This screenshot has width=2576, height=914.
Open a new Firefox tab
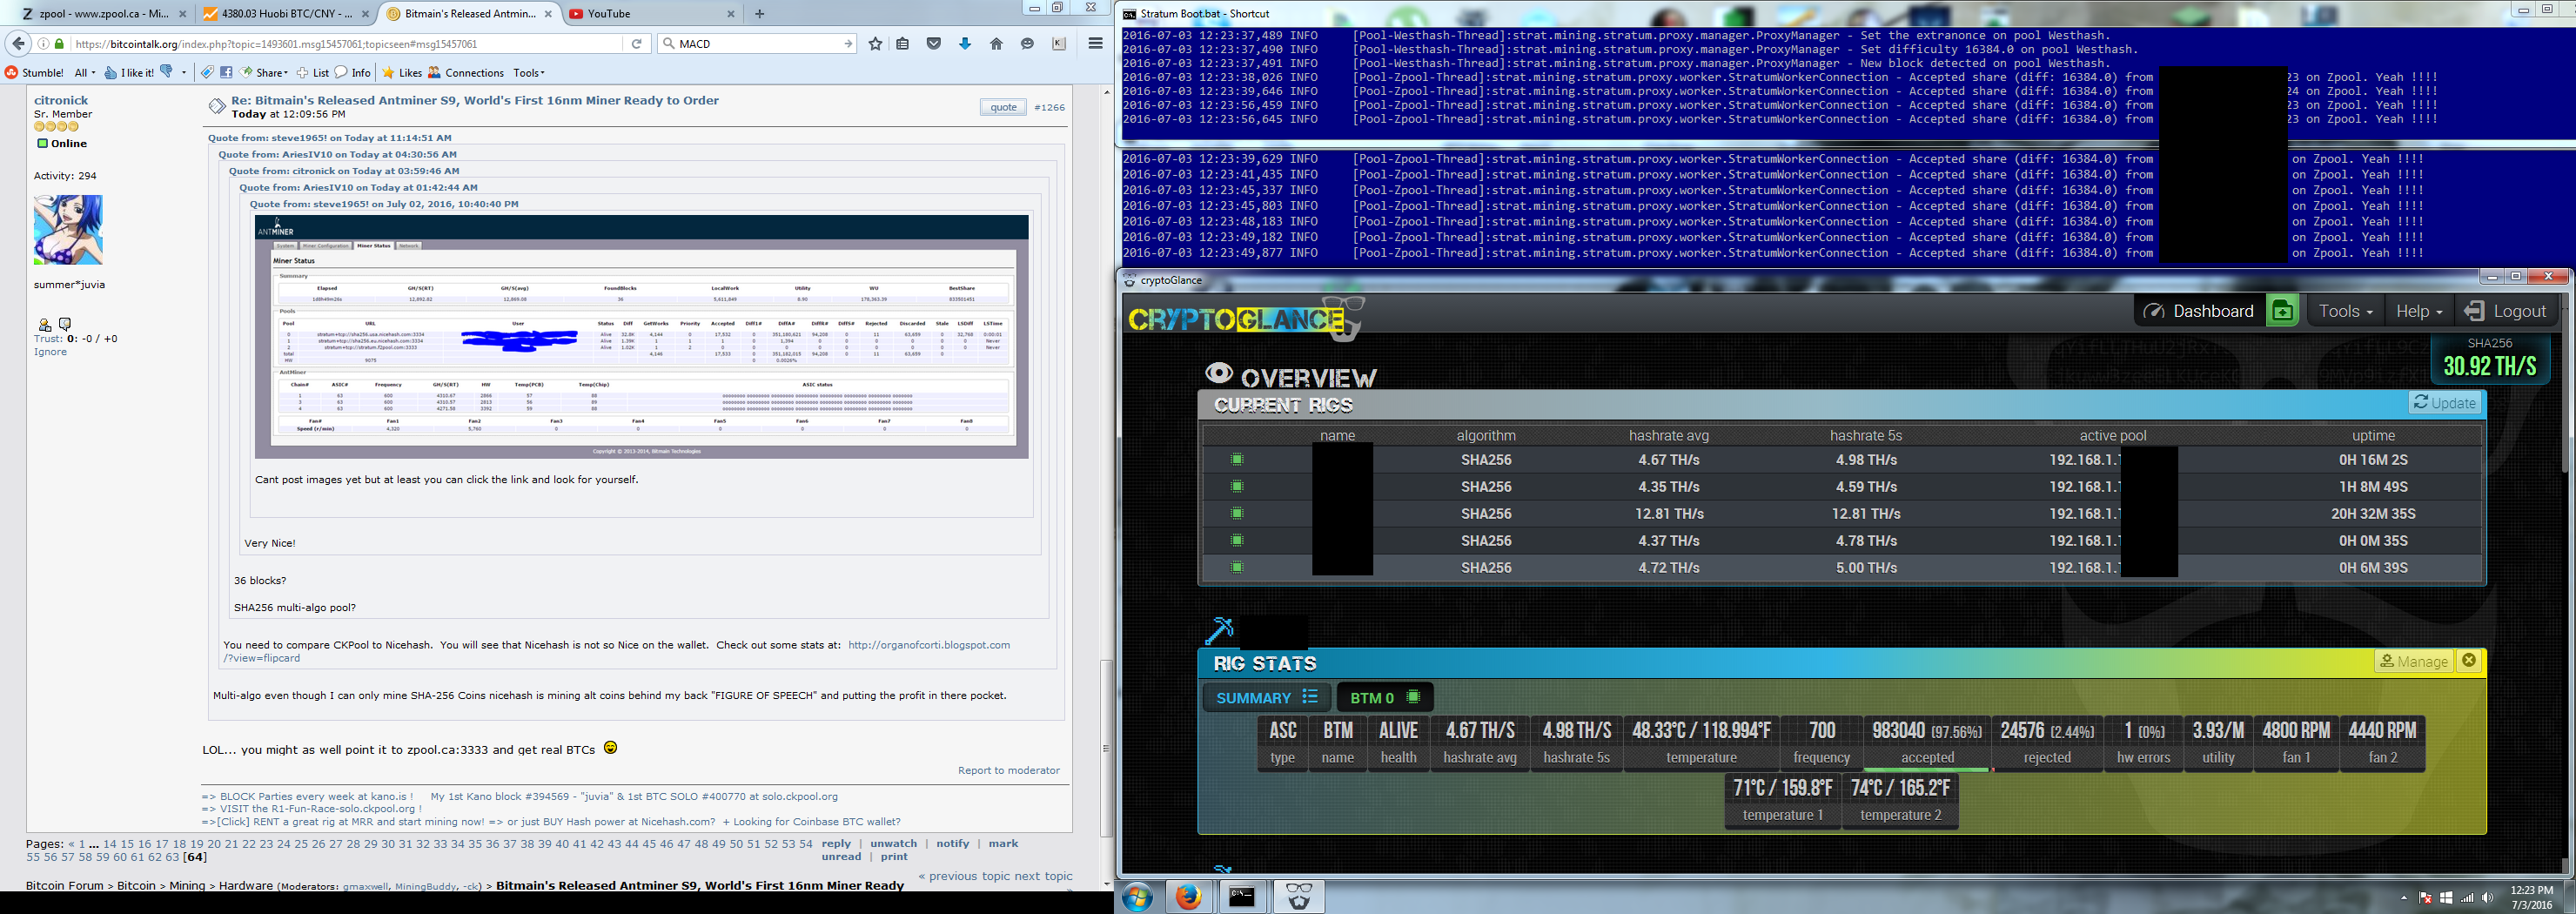click(759, 14)
